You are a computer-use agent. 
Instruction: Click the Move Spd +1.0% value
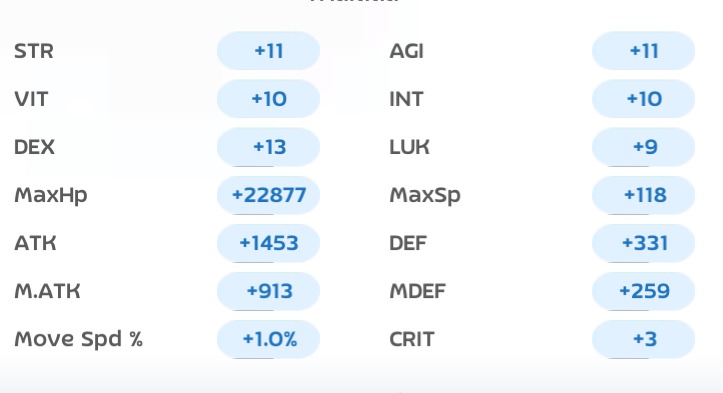click(x=268, y=339)
